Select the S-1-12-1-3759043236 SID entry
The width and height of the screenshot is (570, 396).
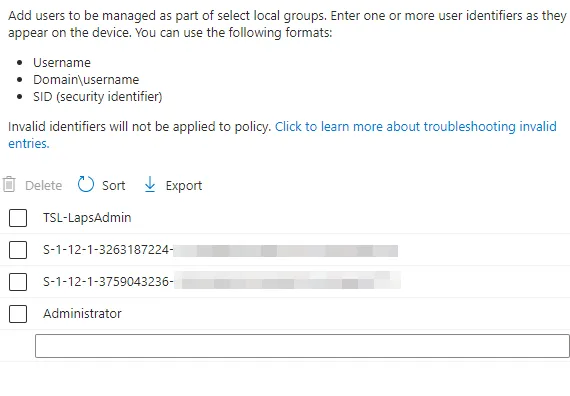(222, 281)
